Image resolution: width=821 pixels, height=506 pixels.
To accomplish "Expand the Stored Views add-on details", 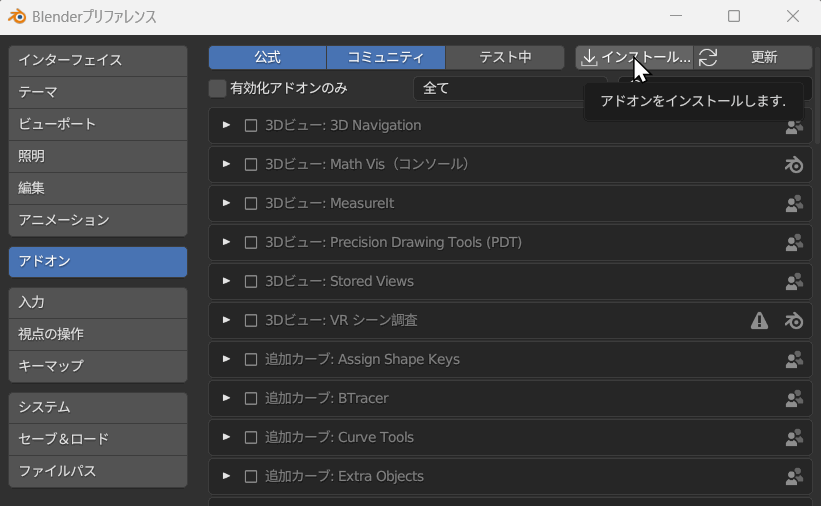I will pos(226,281).
